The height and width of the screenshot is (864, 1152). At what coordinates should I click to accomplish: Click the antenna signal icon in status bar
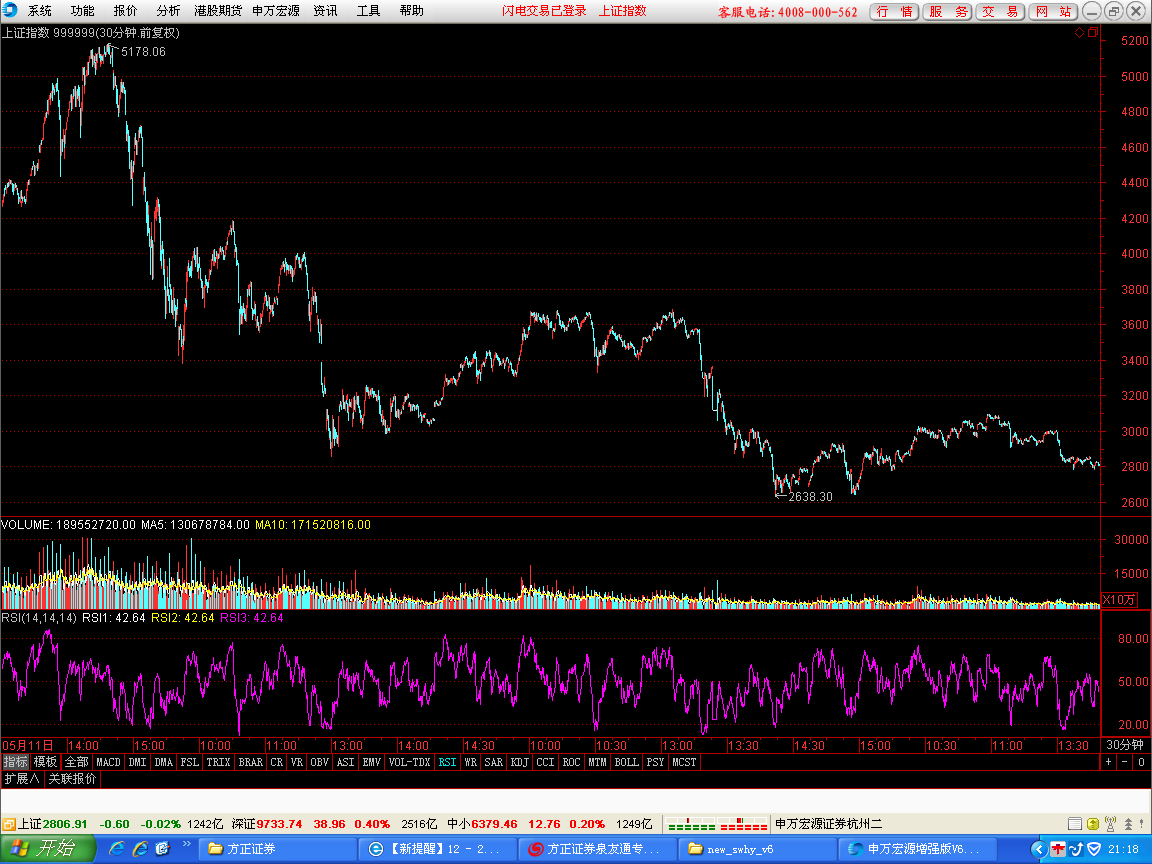1110,824
